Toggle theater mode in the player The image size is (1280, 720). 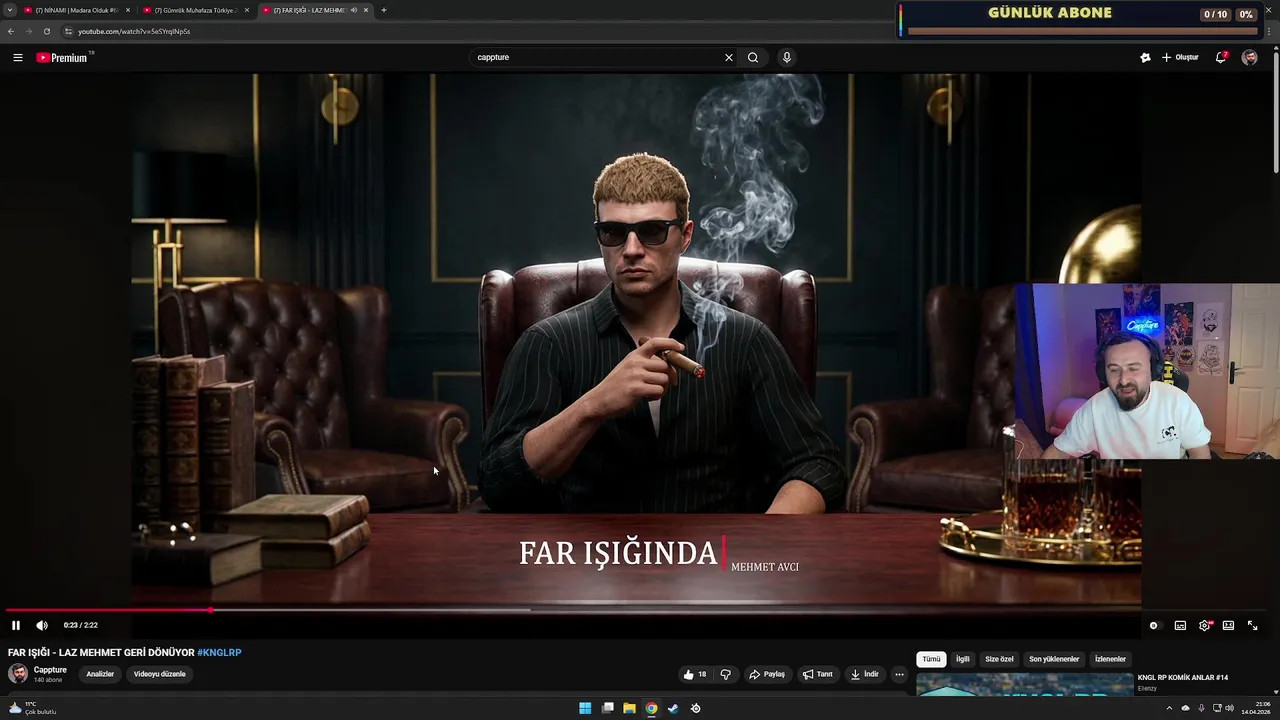point(1228,625)
